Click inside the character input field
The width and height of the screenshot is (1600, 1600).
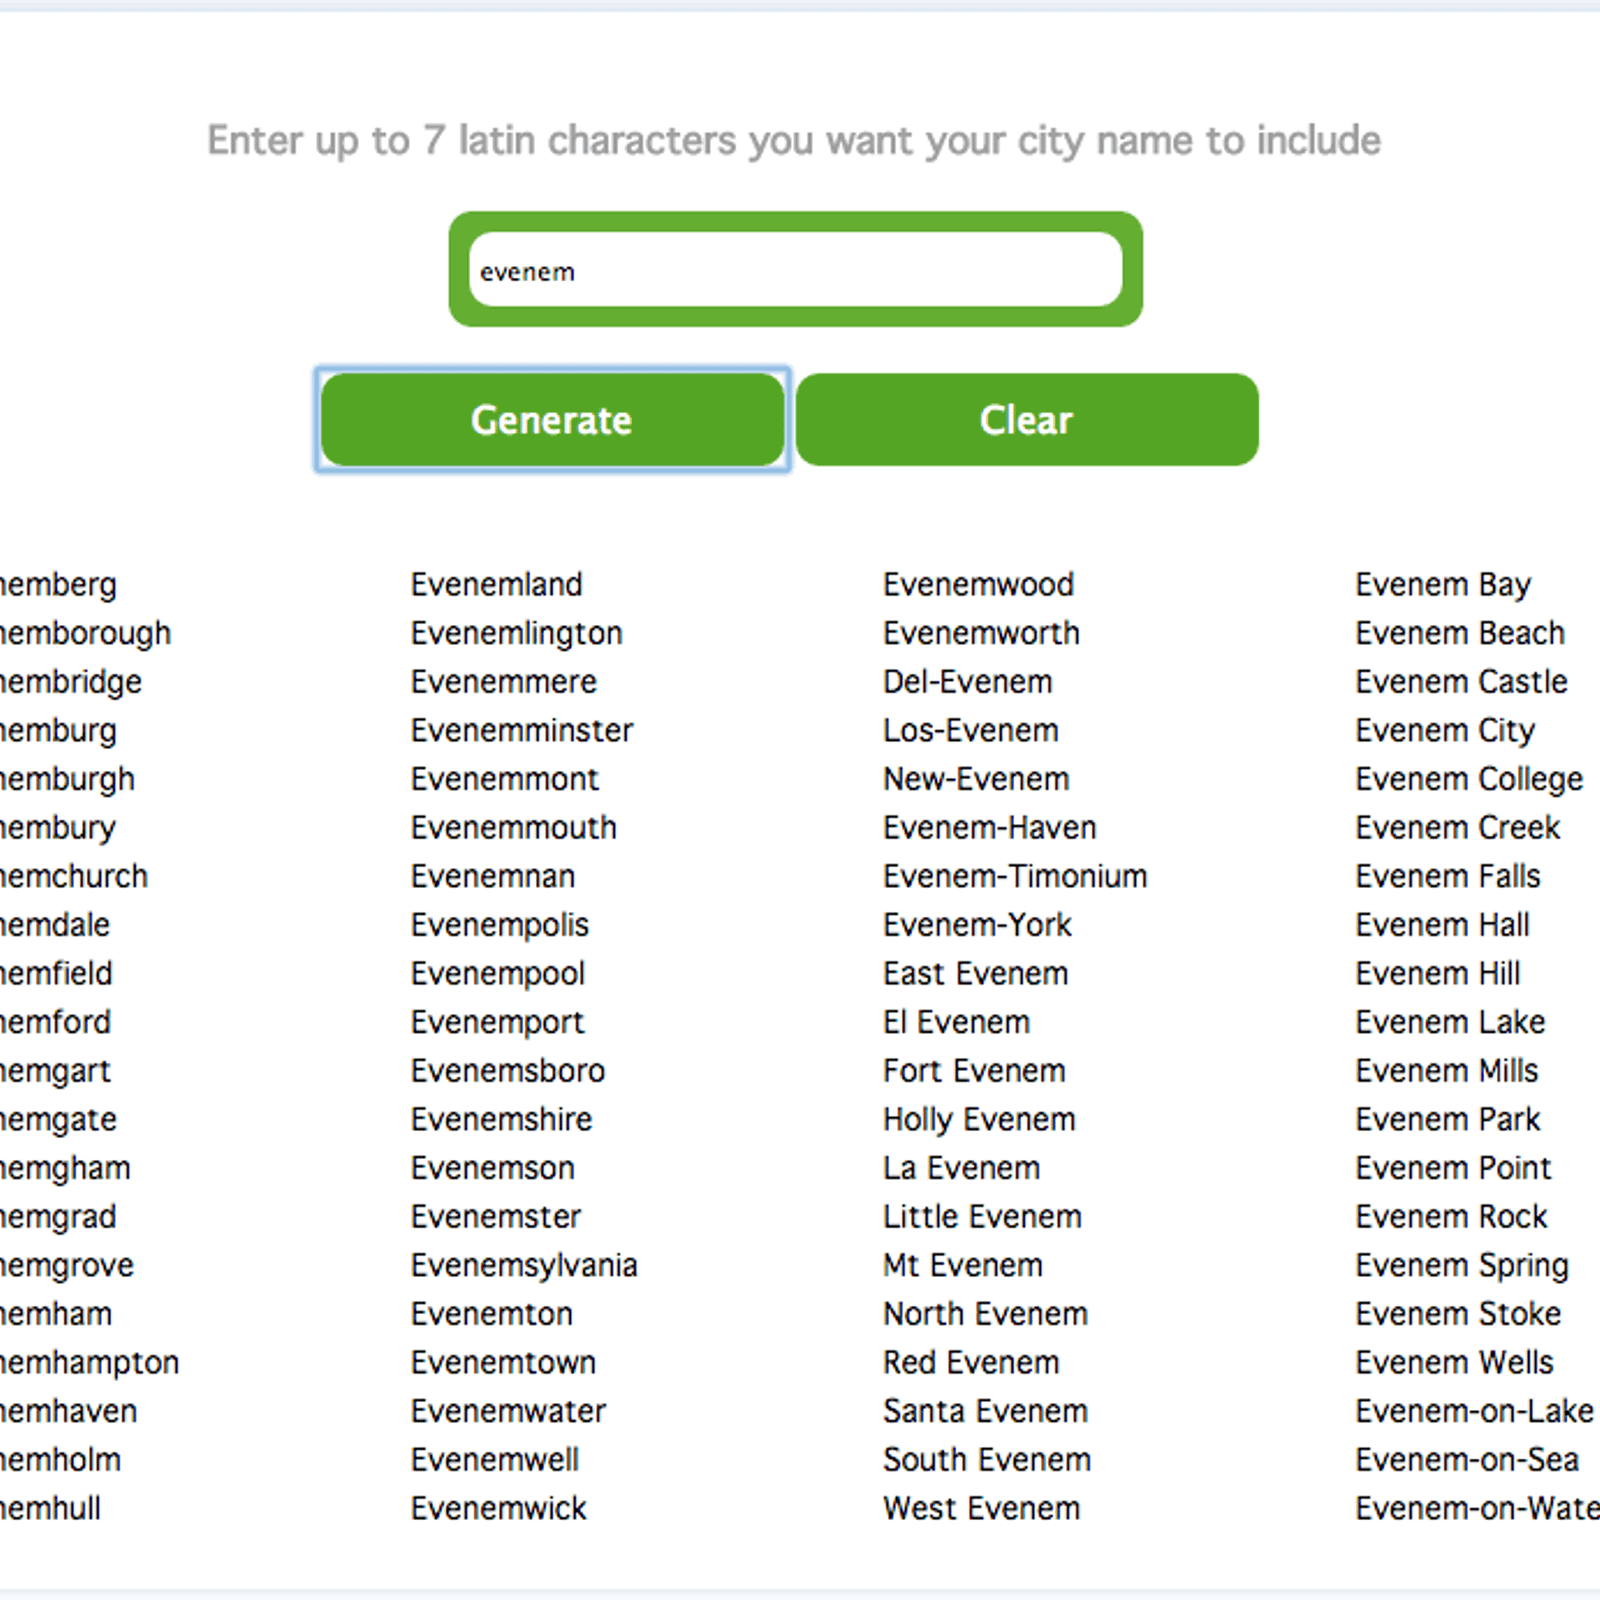coord(795,270)
